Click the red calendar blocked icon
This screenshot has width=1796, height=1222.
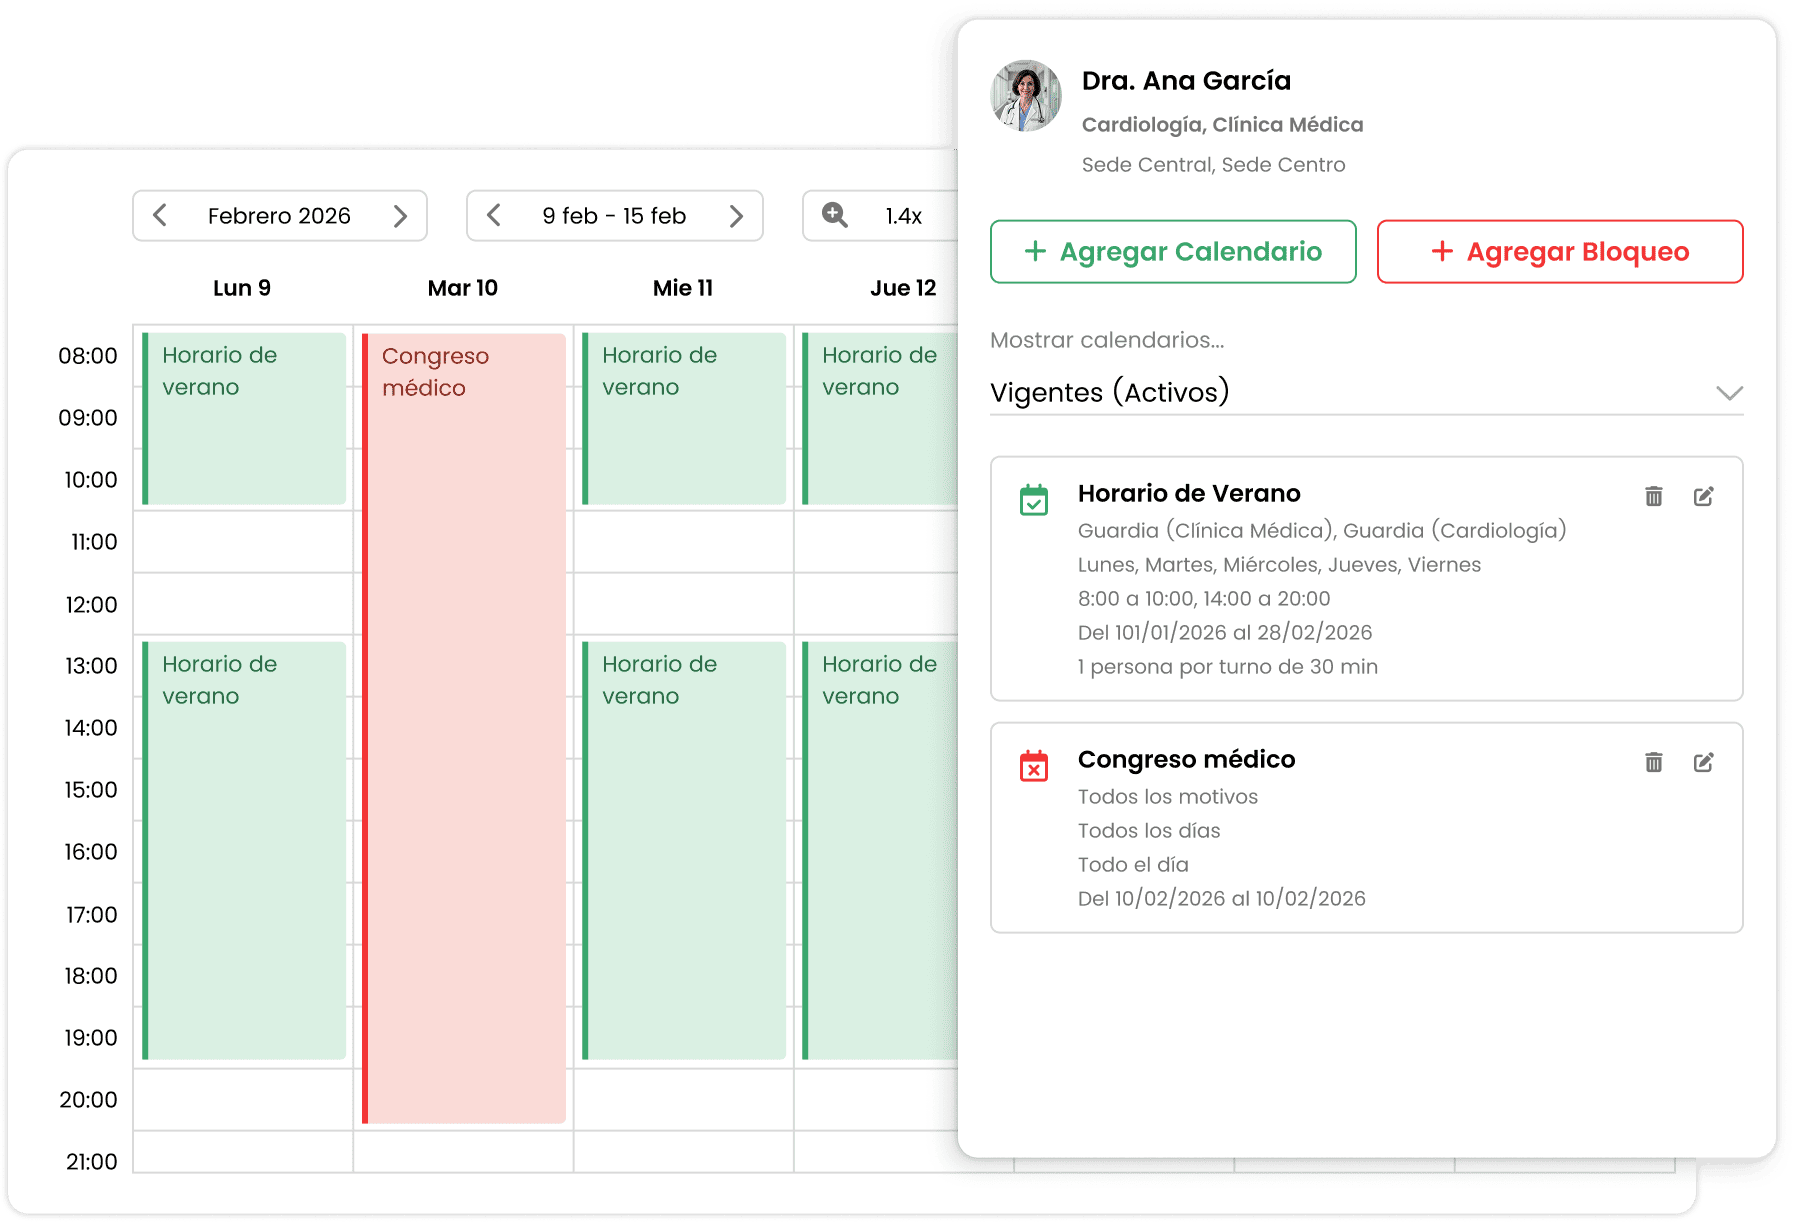(x=1033, y=766)
